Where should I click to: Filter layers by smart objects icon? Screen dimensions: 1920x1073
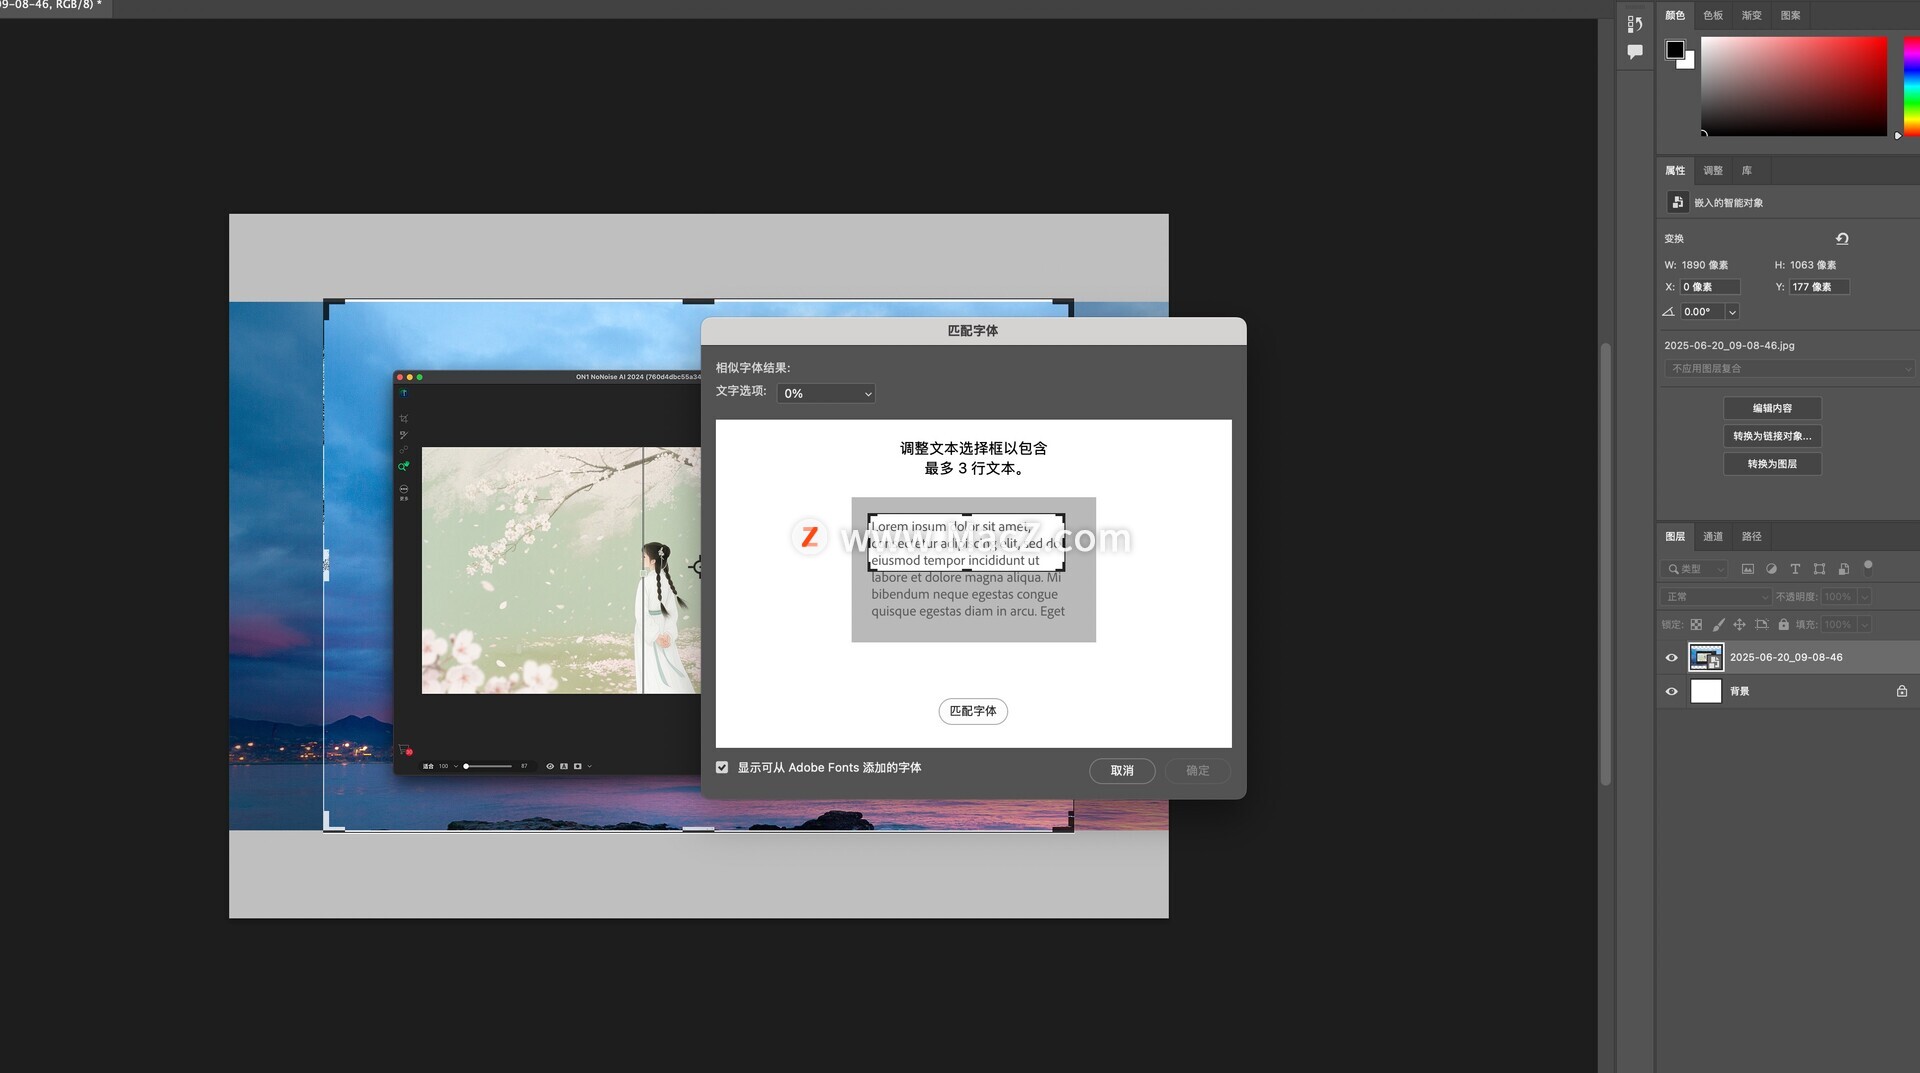pos(1844,569)
